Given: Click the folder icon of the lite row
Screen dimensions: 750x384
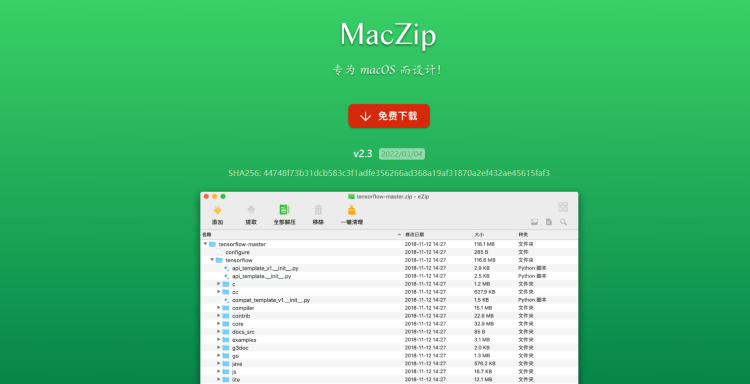Looking at the screenshot, I should (x=226, y=379).
